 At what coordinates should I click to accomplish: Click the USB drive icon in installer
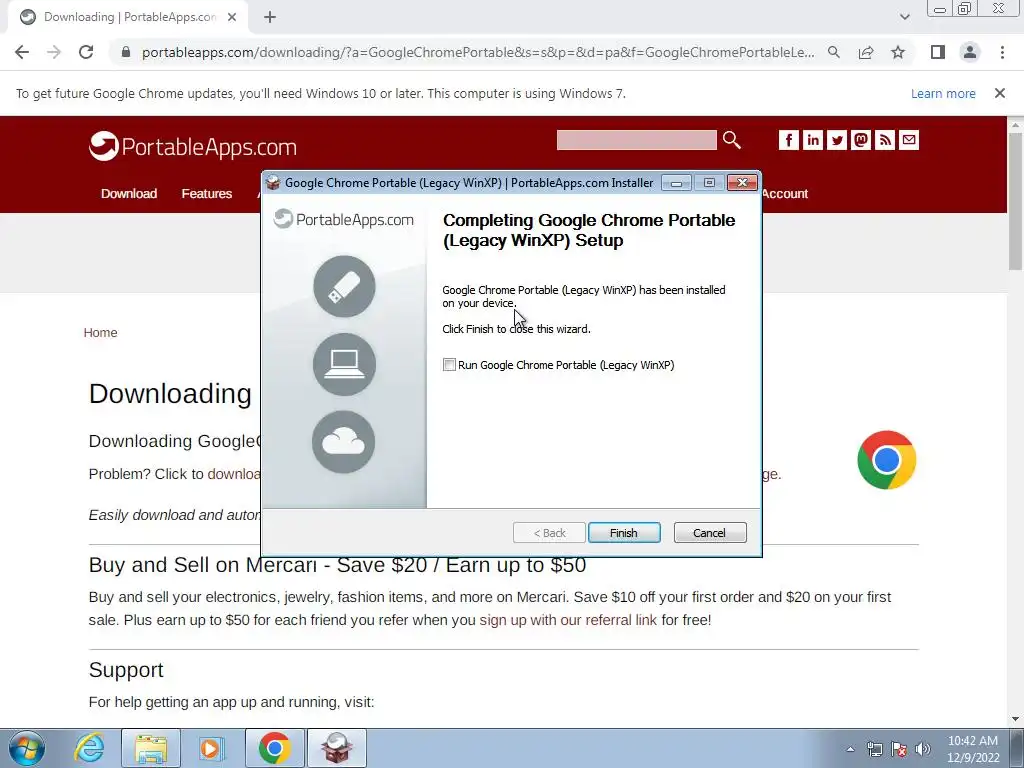pos(344,286)
